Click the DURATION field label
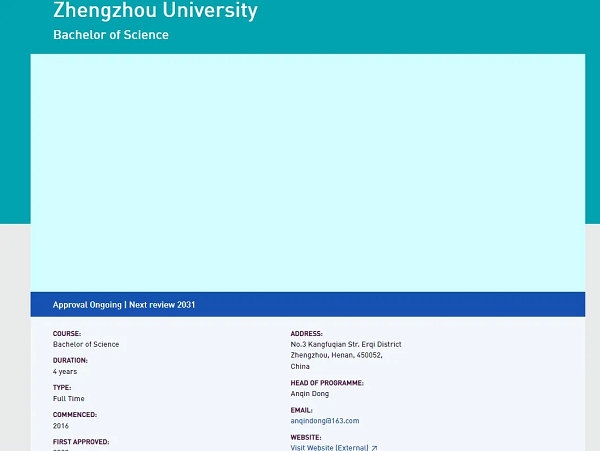This screenshot has width=600, height=451. tap(70, 360)
